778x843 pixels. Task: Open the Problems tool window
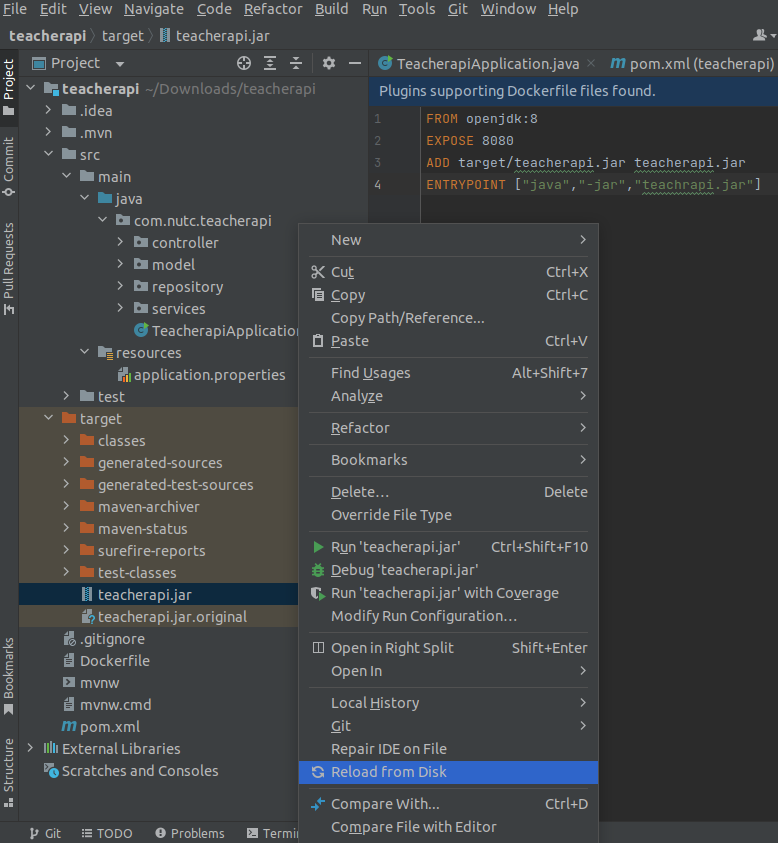tap(190, 833)
